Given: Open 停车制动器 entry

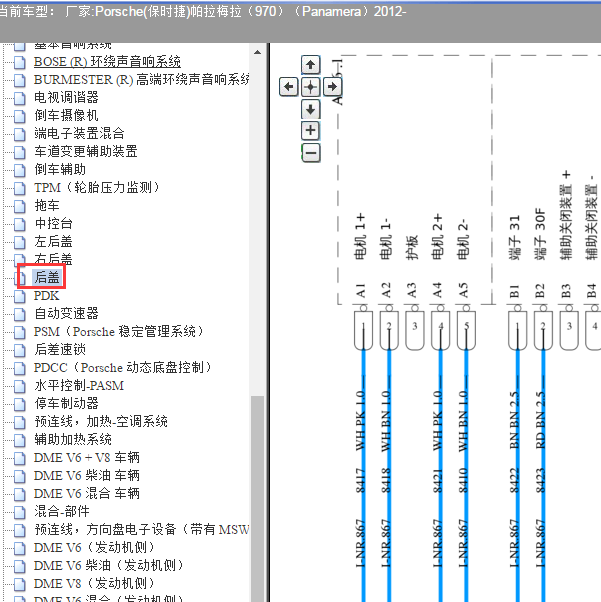Looking at the screenshot, I should click(x=66, y=404).
